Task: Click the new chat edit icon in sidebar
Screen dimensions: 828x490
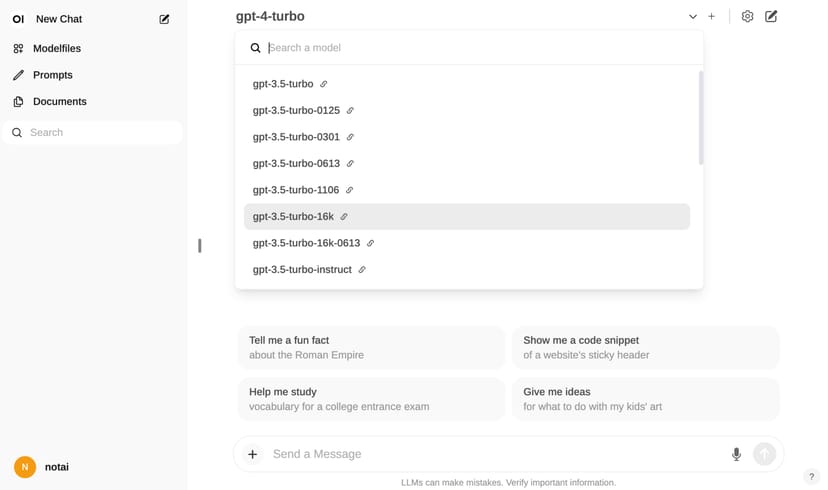Action: click(164, 19)
